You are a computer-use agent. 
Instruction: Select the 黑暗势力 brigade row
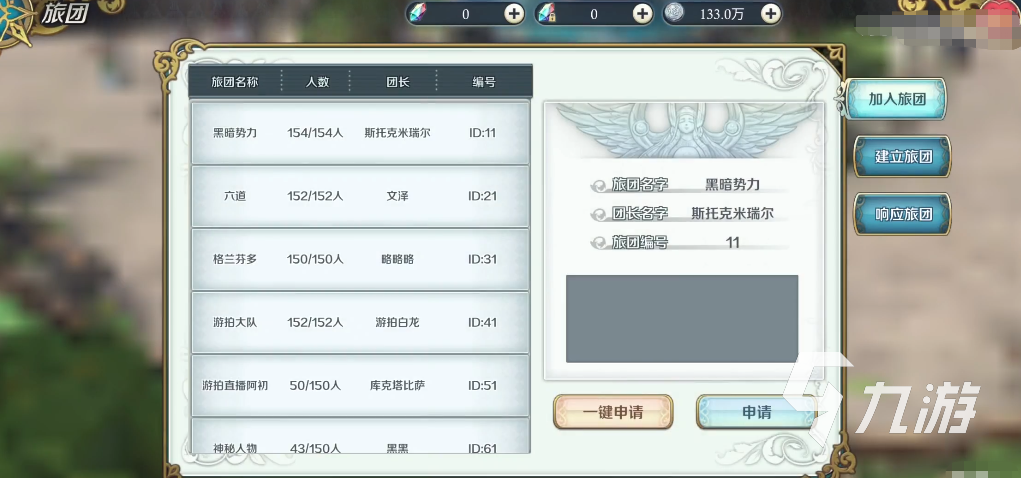point(360,133)
